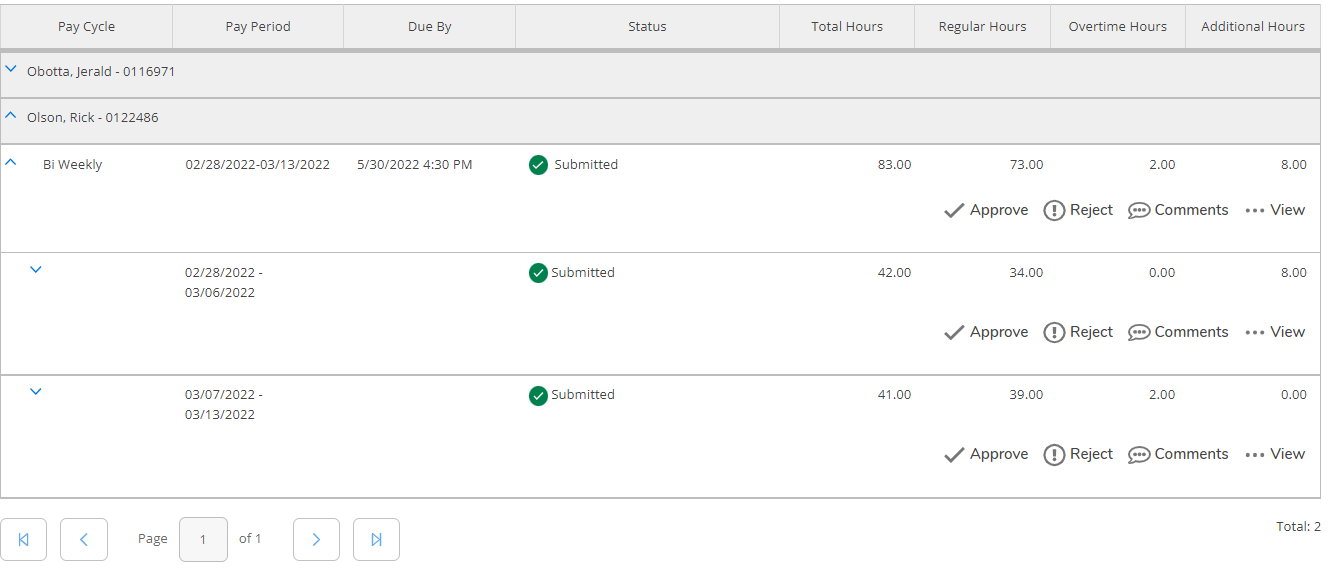Approve the week of 02/28/2022 - 03/06/2022
Image resolution: width=1332 pixels, height=578 pixels.
click(x=986, y=332)
